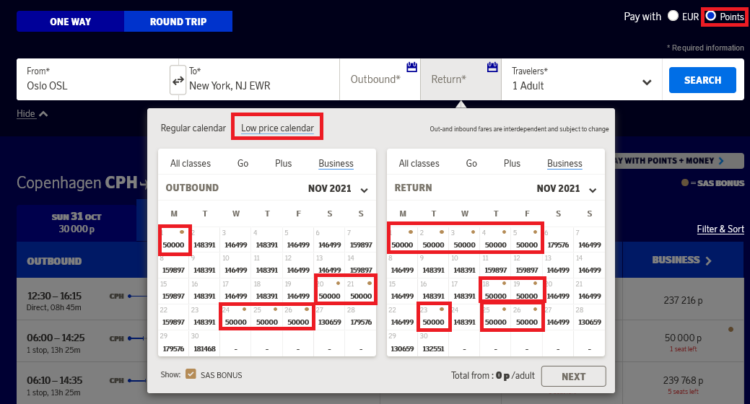Open BUSINESS column chevron header
The width and height of the screenshot is (750, 404).
(x=682, y=260)
